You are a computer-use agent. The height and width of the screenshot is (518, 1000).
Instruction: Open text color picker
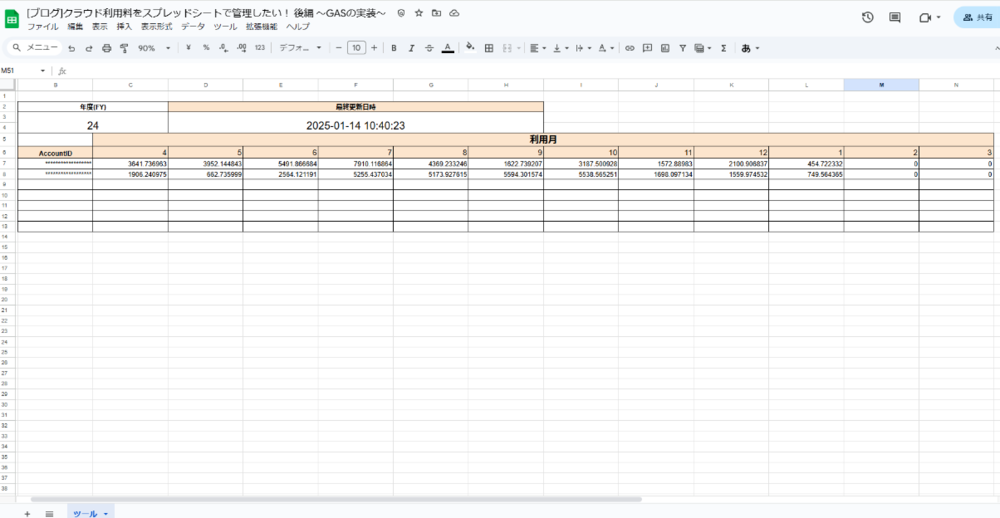pos(448,48)
